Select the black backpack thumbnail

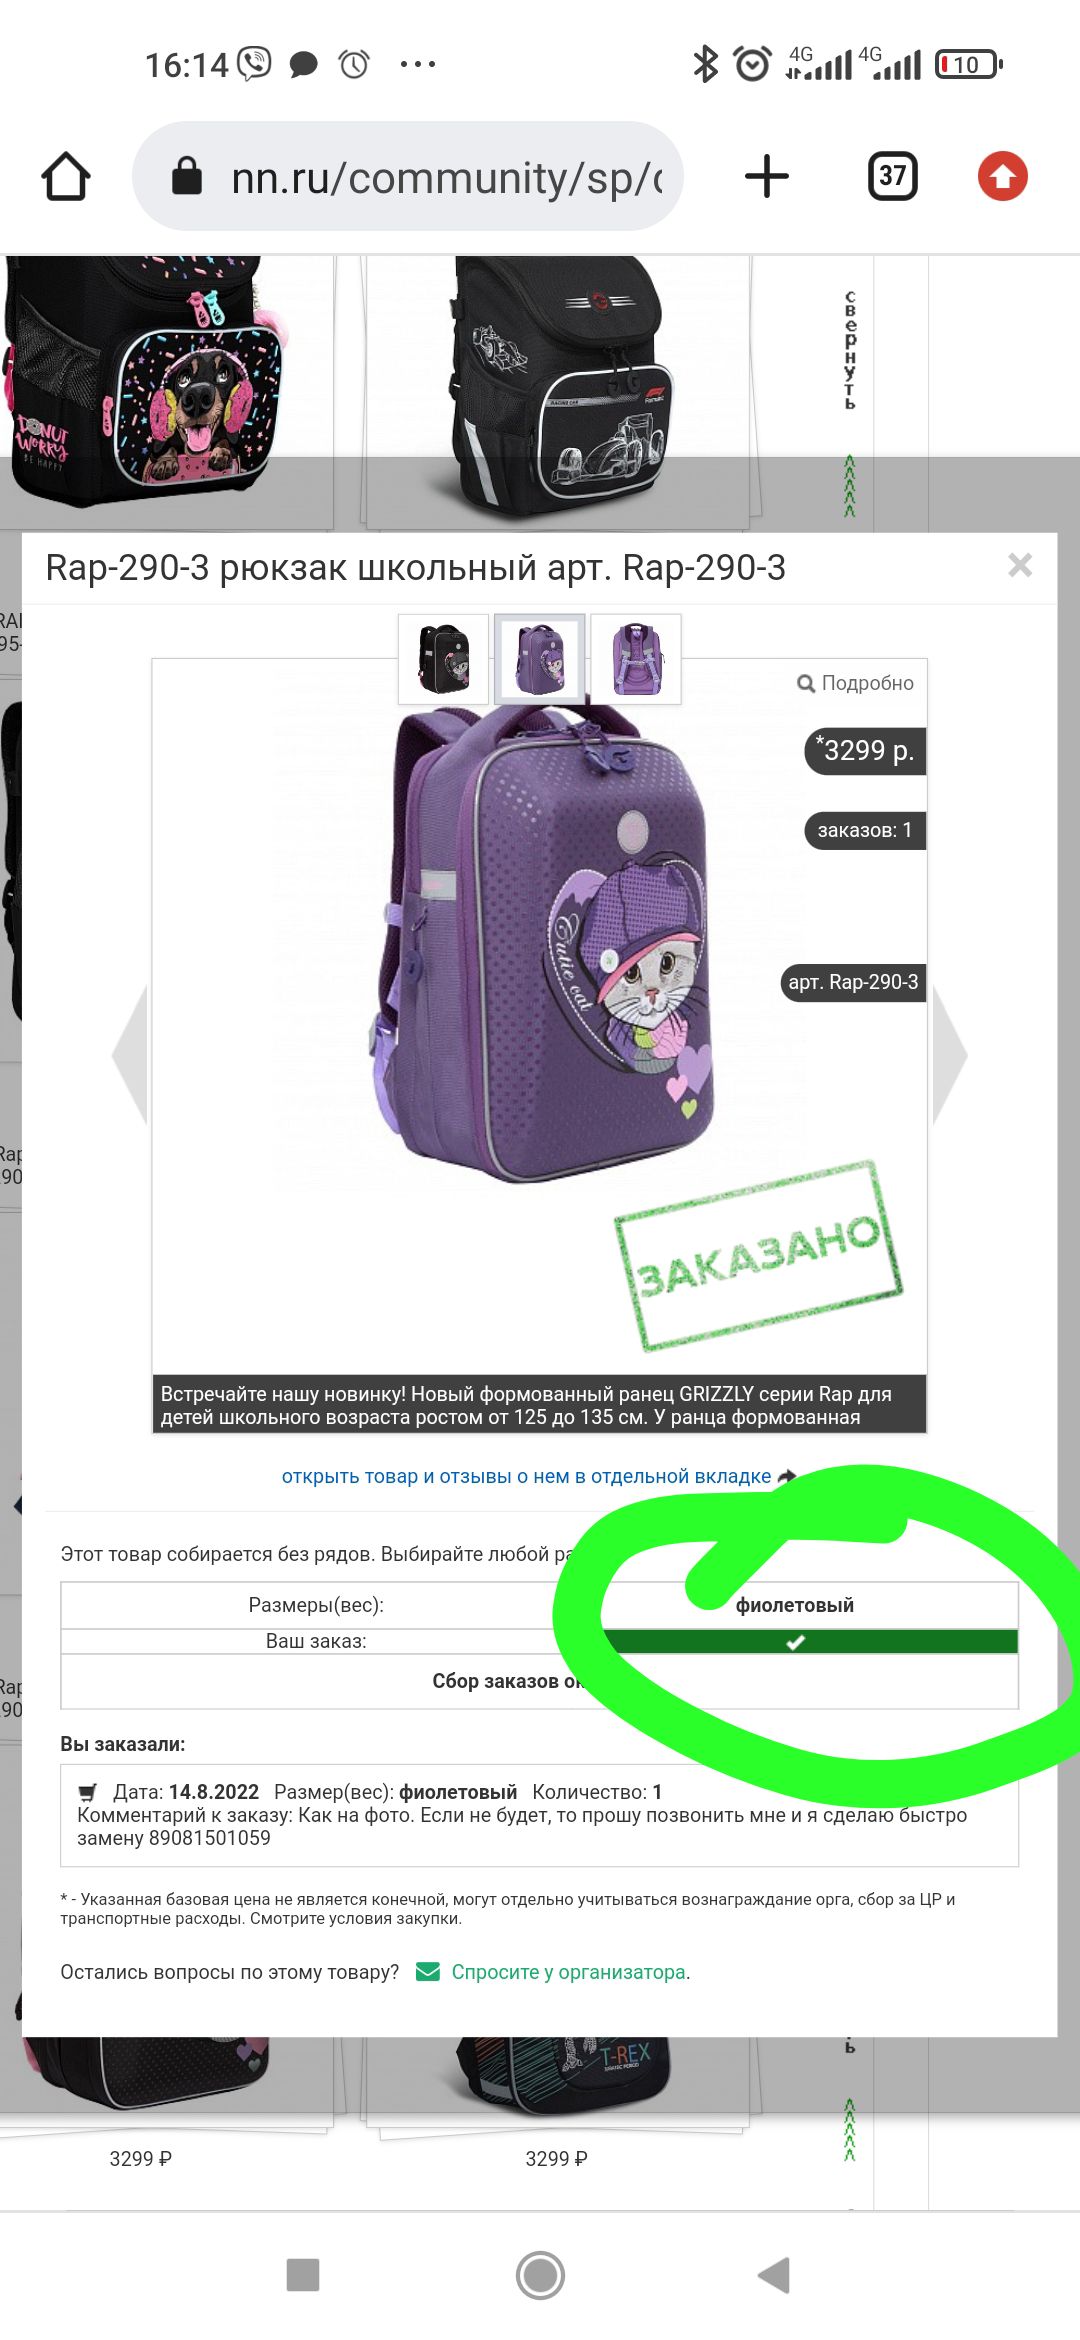point(444,659)
